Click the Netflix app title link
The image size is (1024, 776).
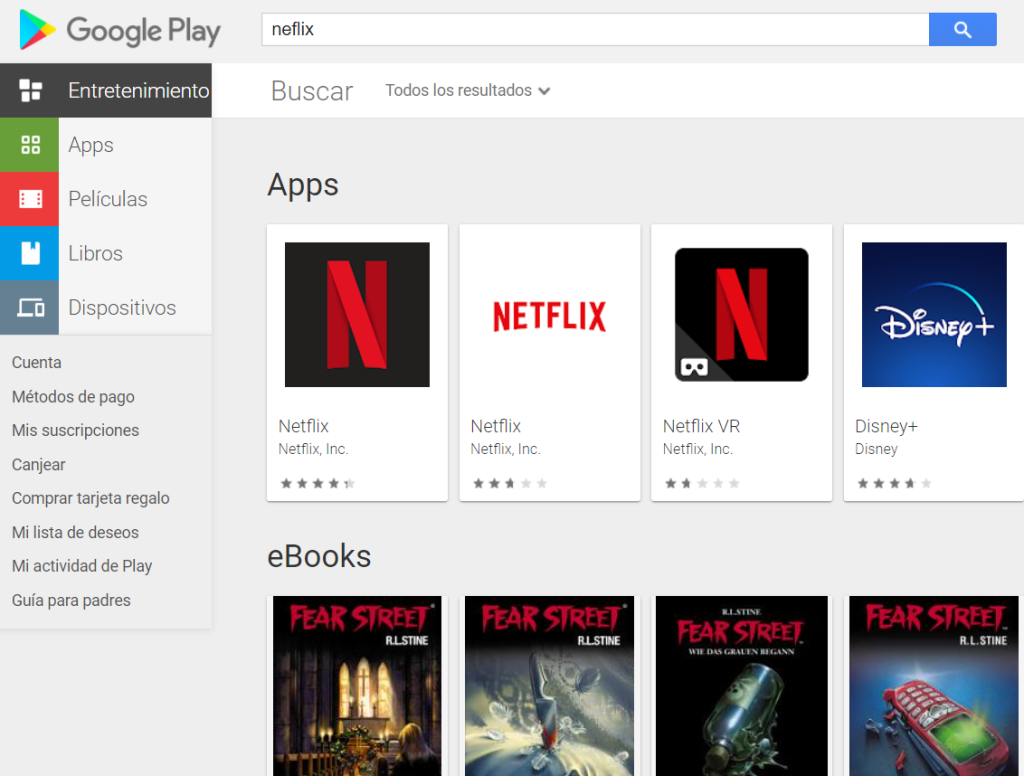pyautogui.click(x=303, y=425)
